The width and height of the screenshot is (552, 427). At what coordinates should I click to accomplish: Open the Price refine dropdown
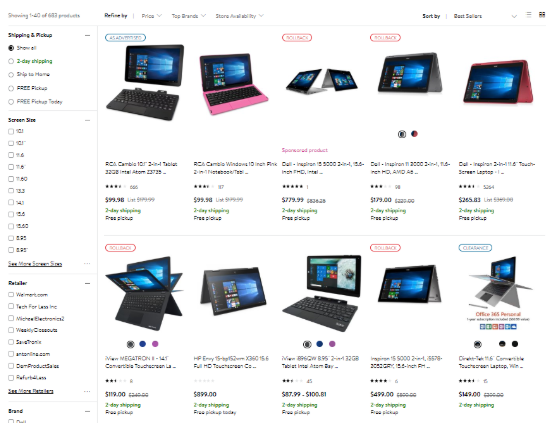[x=152, y=16]
